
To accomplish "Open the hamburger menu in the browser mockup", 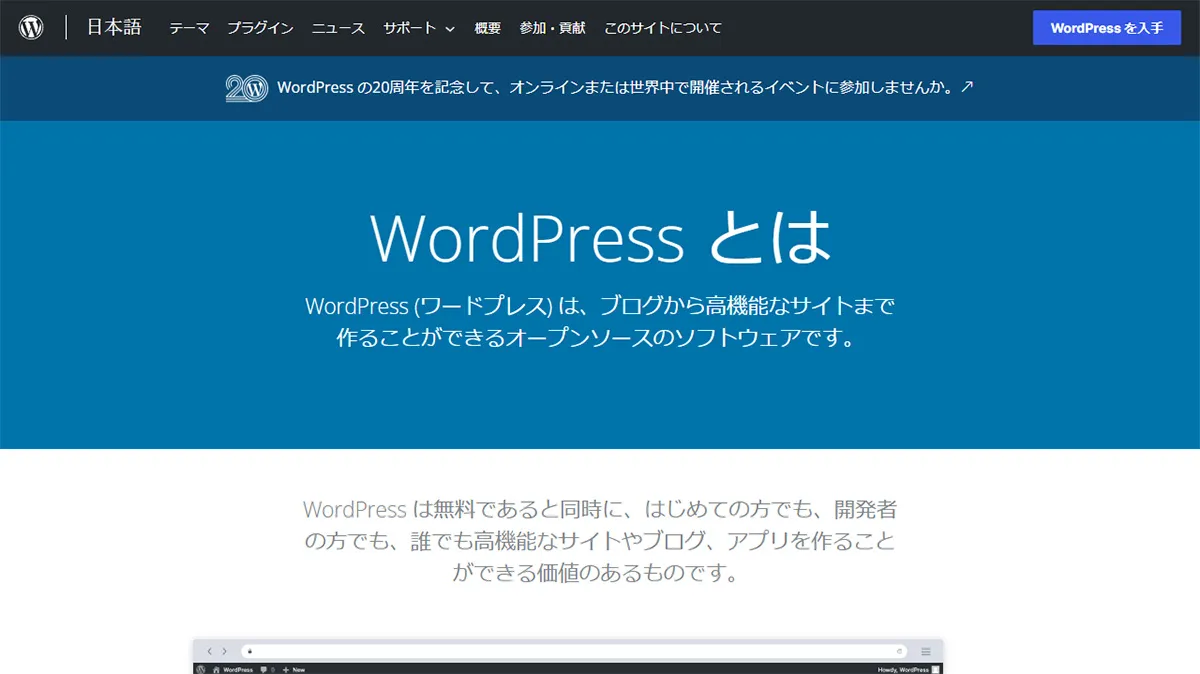I will coord(924,651).
